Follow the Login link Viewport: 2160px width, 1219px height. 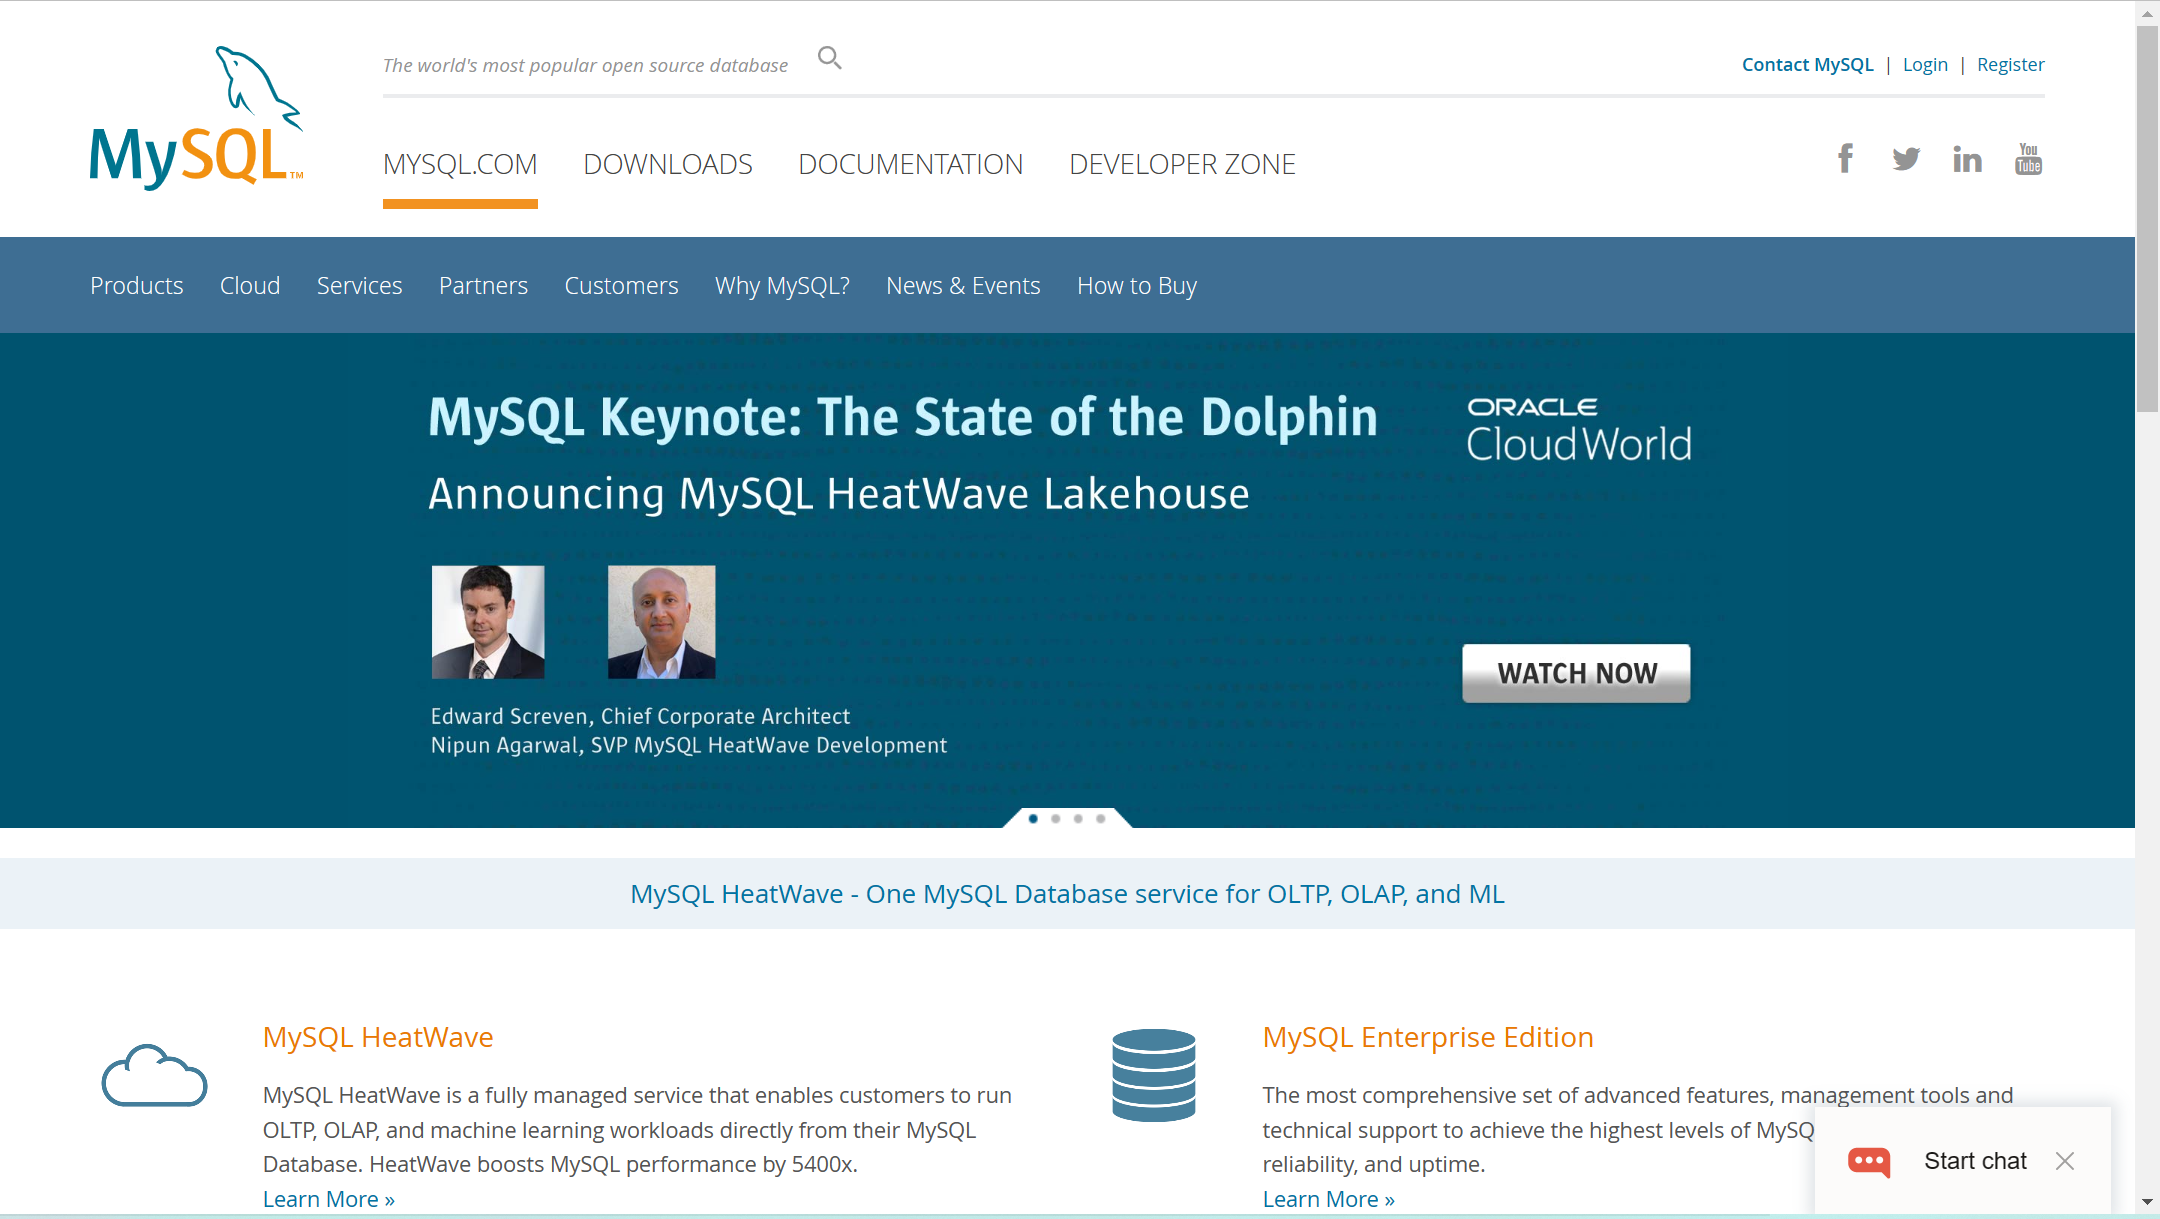point(1925,65)
